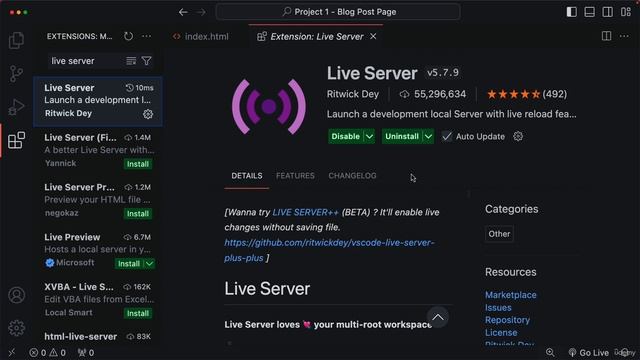Select the Live Preview list item title
Screen dimensions: 640x360
click(x=72, y=237)
